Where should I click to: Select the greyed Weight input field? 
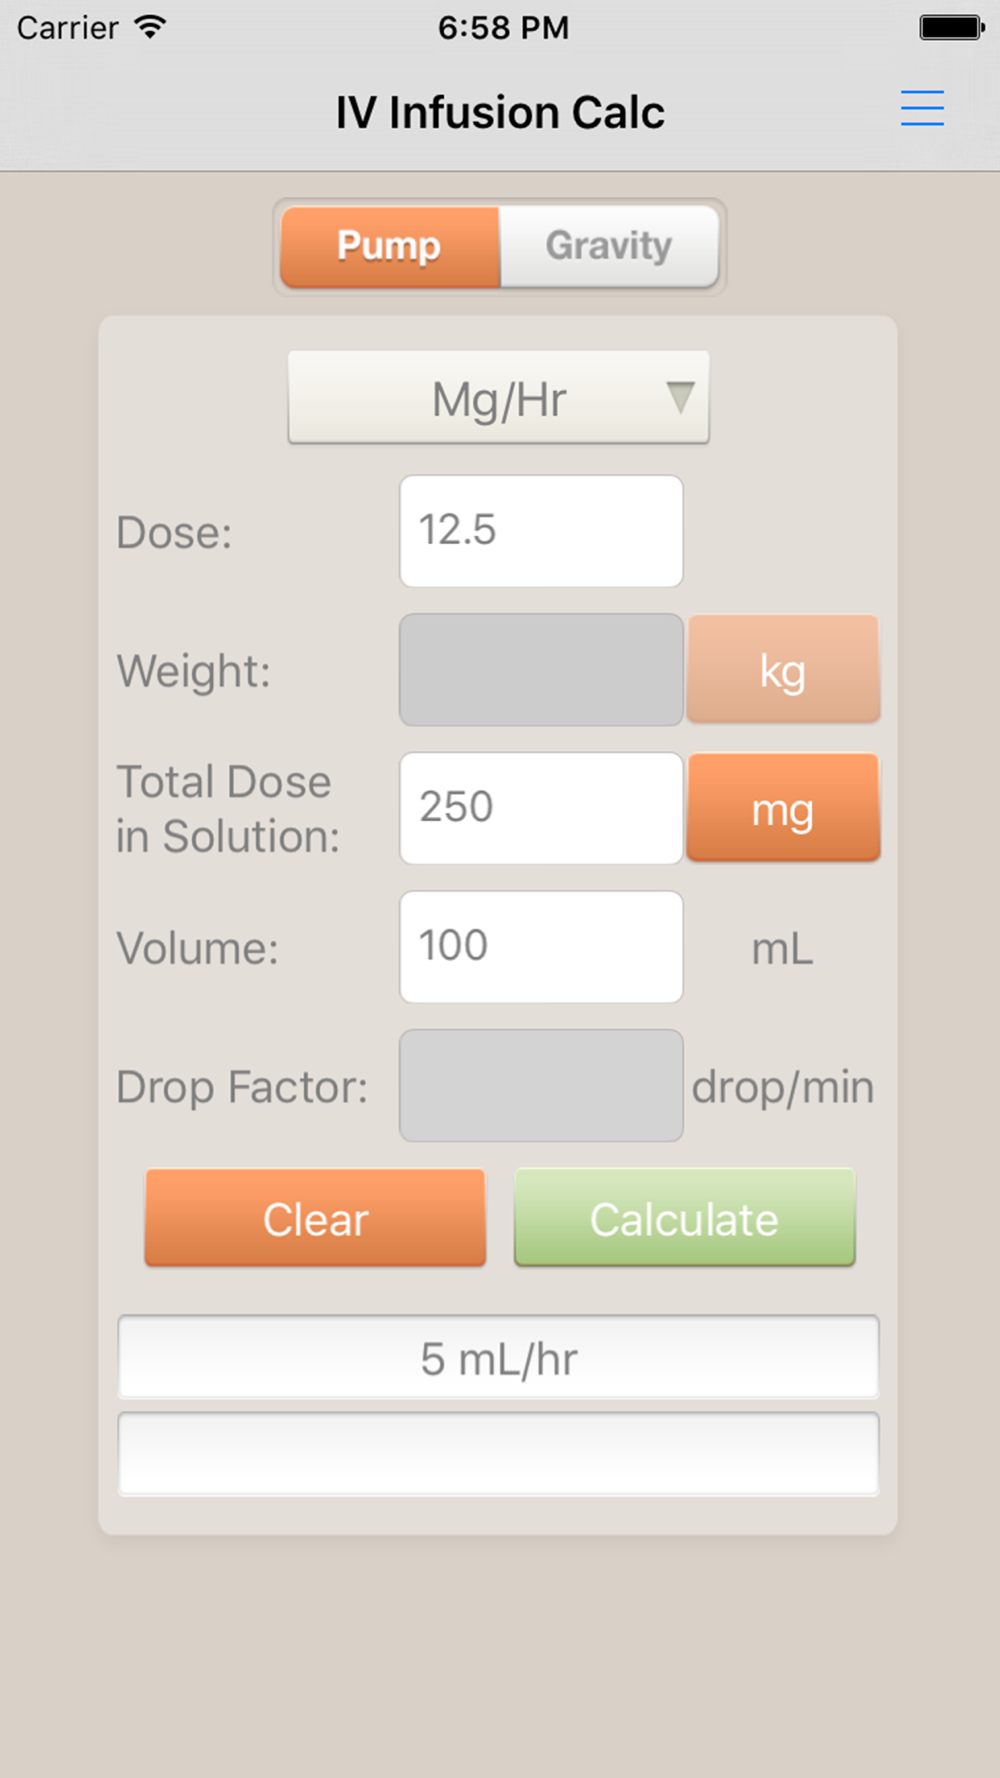tap(541, 669)
